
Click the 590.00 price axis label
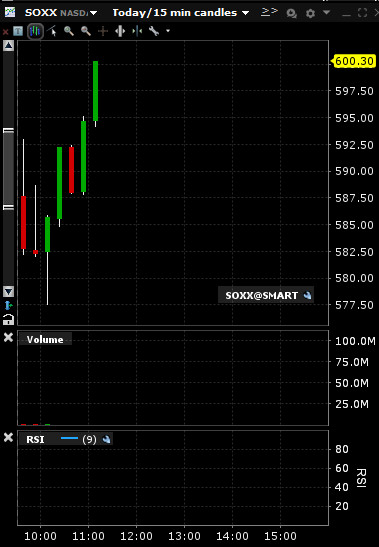pyautogui.click(x=354, y=171)
